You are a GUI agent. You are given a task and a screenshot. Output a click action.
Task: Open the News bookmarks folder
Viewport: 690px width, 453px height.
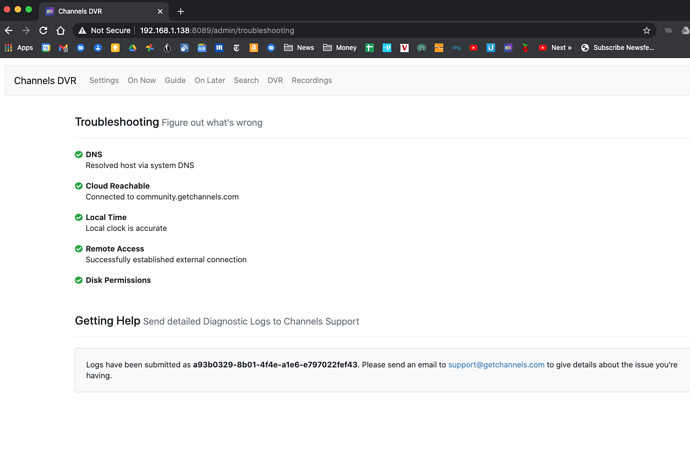coord(298,48)
